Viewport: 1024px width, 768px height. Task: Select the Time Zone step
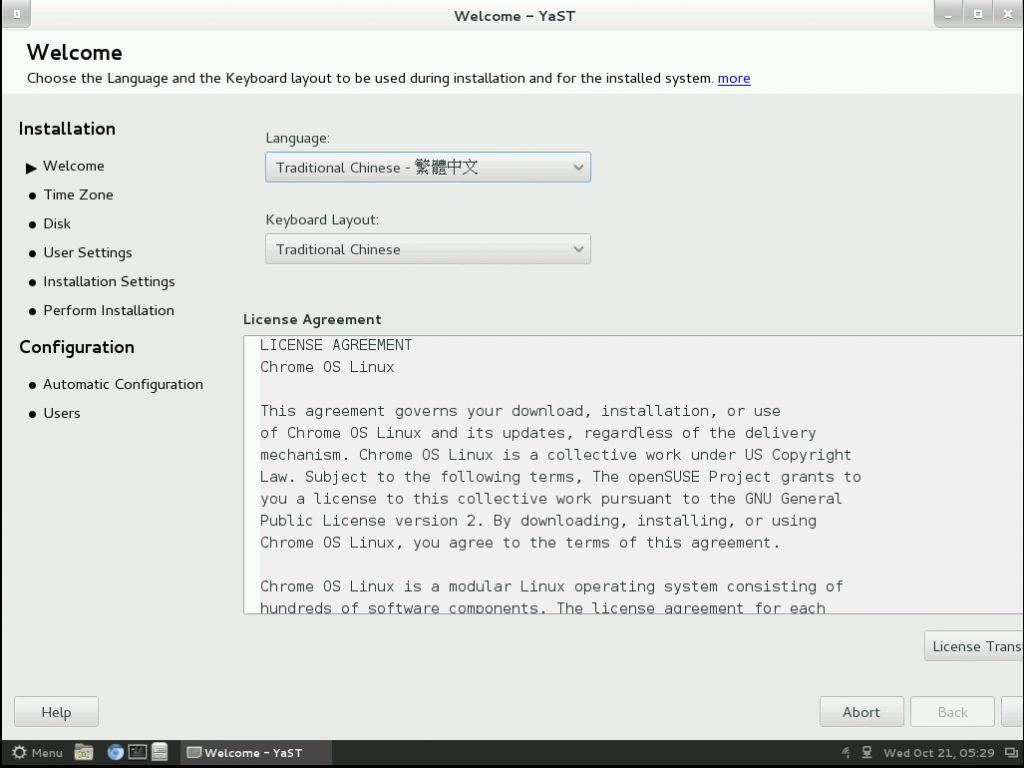click(78, 195)
